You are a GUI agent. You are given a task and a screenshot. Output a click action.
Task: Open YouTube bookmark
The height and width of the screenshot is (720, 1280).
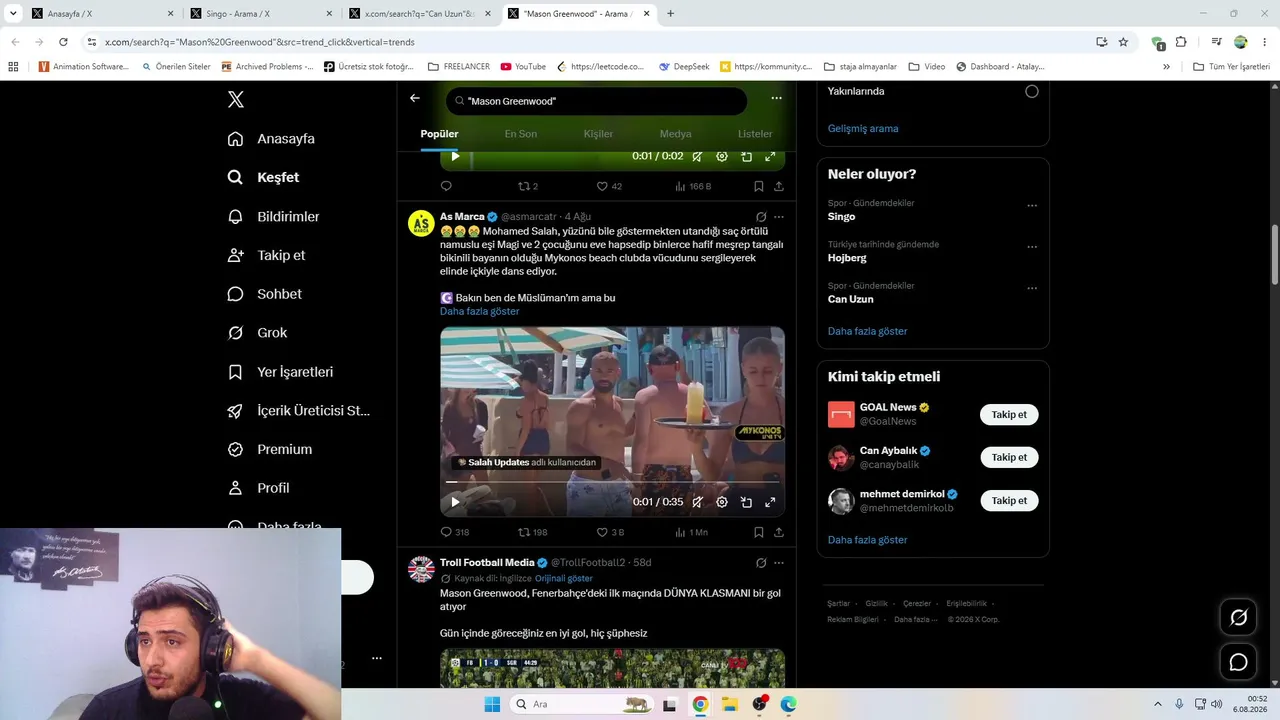click(x=523, y=67)
